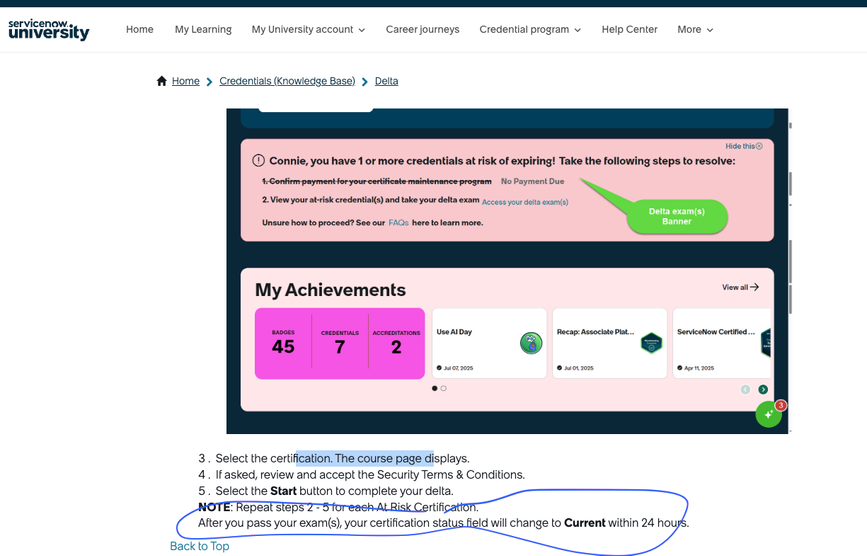Open Help Center nav item
867x556 pixels.
click(x=629, y=29)
